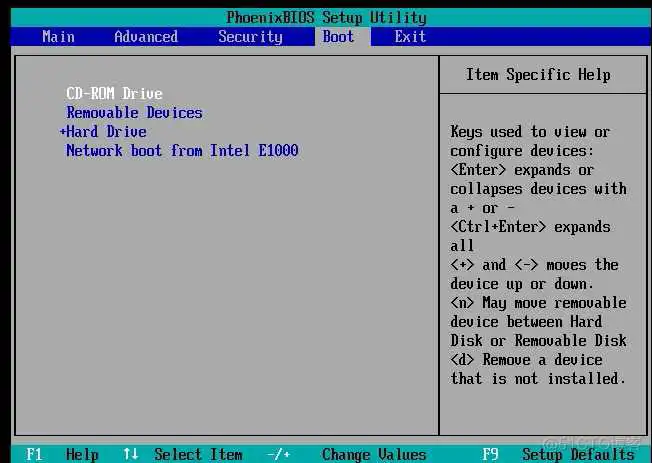Viewport: 652px width, 463px height.
Task: Select Network boot from Intel E1000
Action: coord(182,151)
